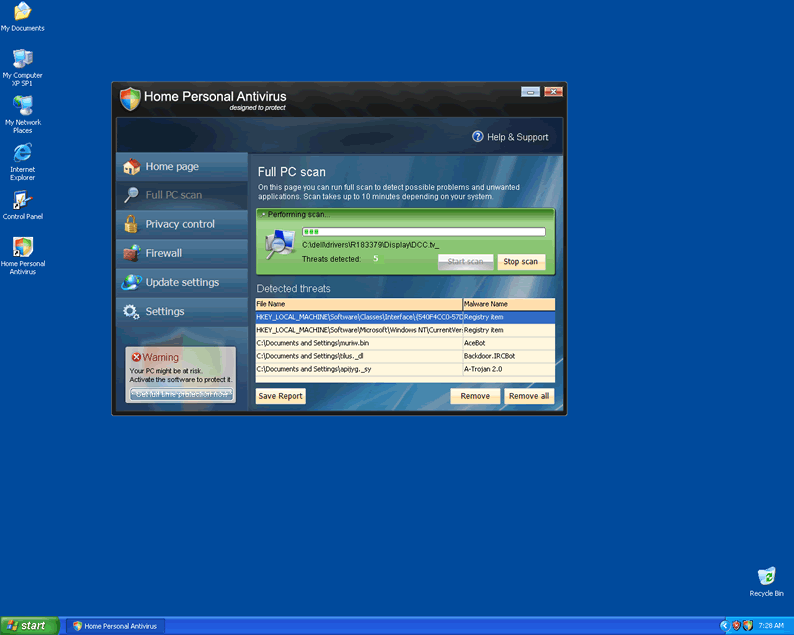Click Get full time protection now
This screenshot has width=794, height=635.
[x=182, y=394]
